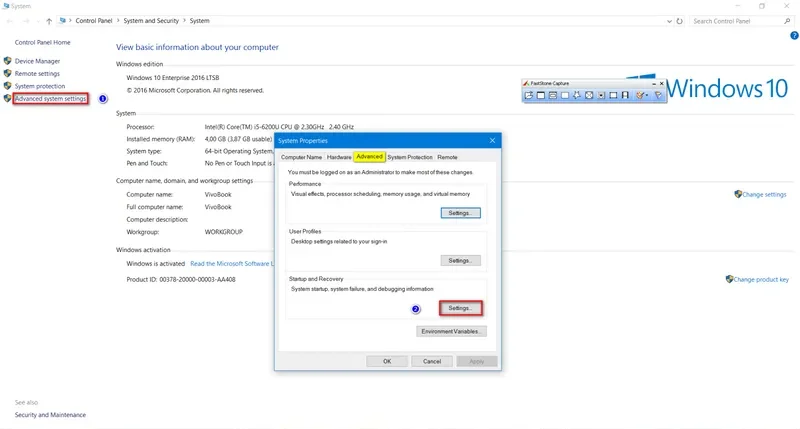Select 'Windows 10 Enterprise 2016 LTSB' text
Viewport: 800px width, 429px height.
172,78
